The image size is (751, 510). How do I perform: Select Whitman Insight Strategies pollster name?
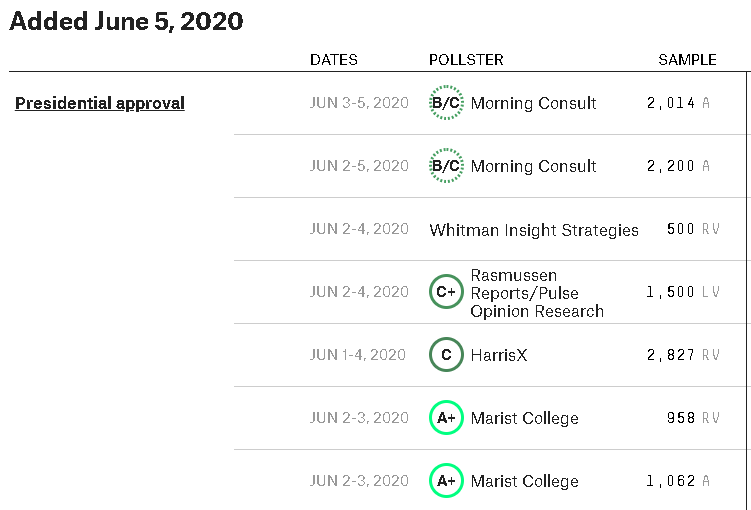(x=534, y=230)
